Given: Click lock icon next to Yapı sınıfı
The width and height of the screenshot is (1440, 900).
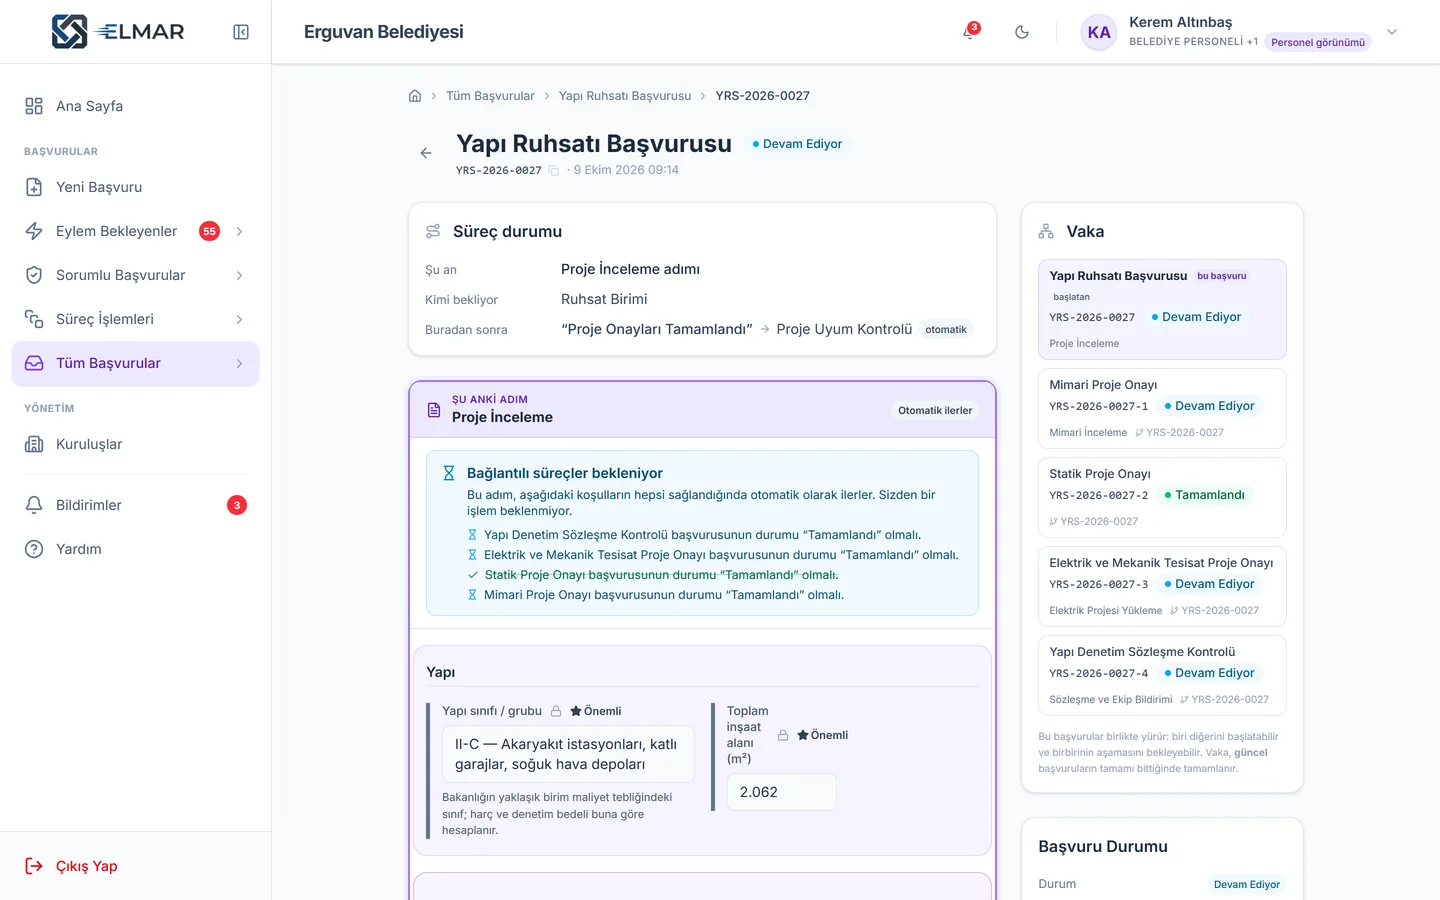Looking at the screenshot, I should pos(556,711).
